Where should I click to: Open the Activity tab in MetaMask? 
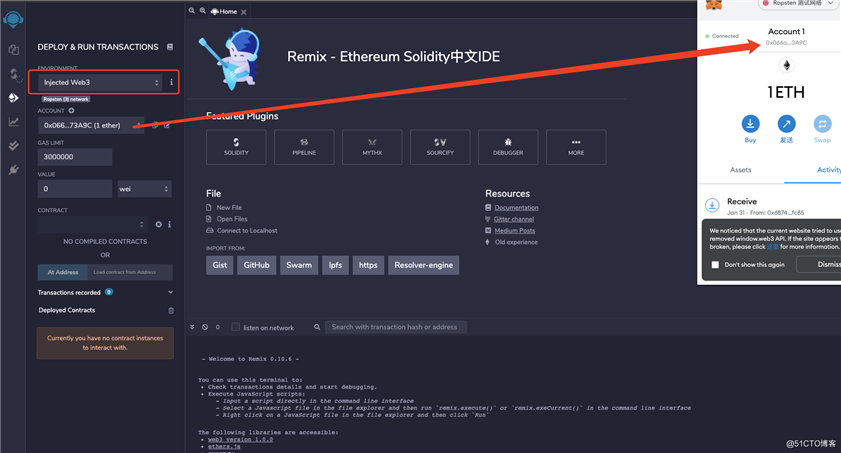(x=828, y=170)
